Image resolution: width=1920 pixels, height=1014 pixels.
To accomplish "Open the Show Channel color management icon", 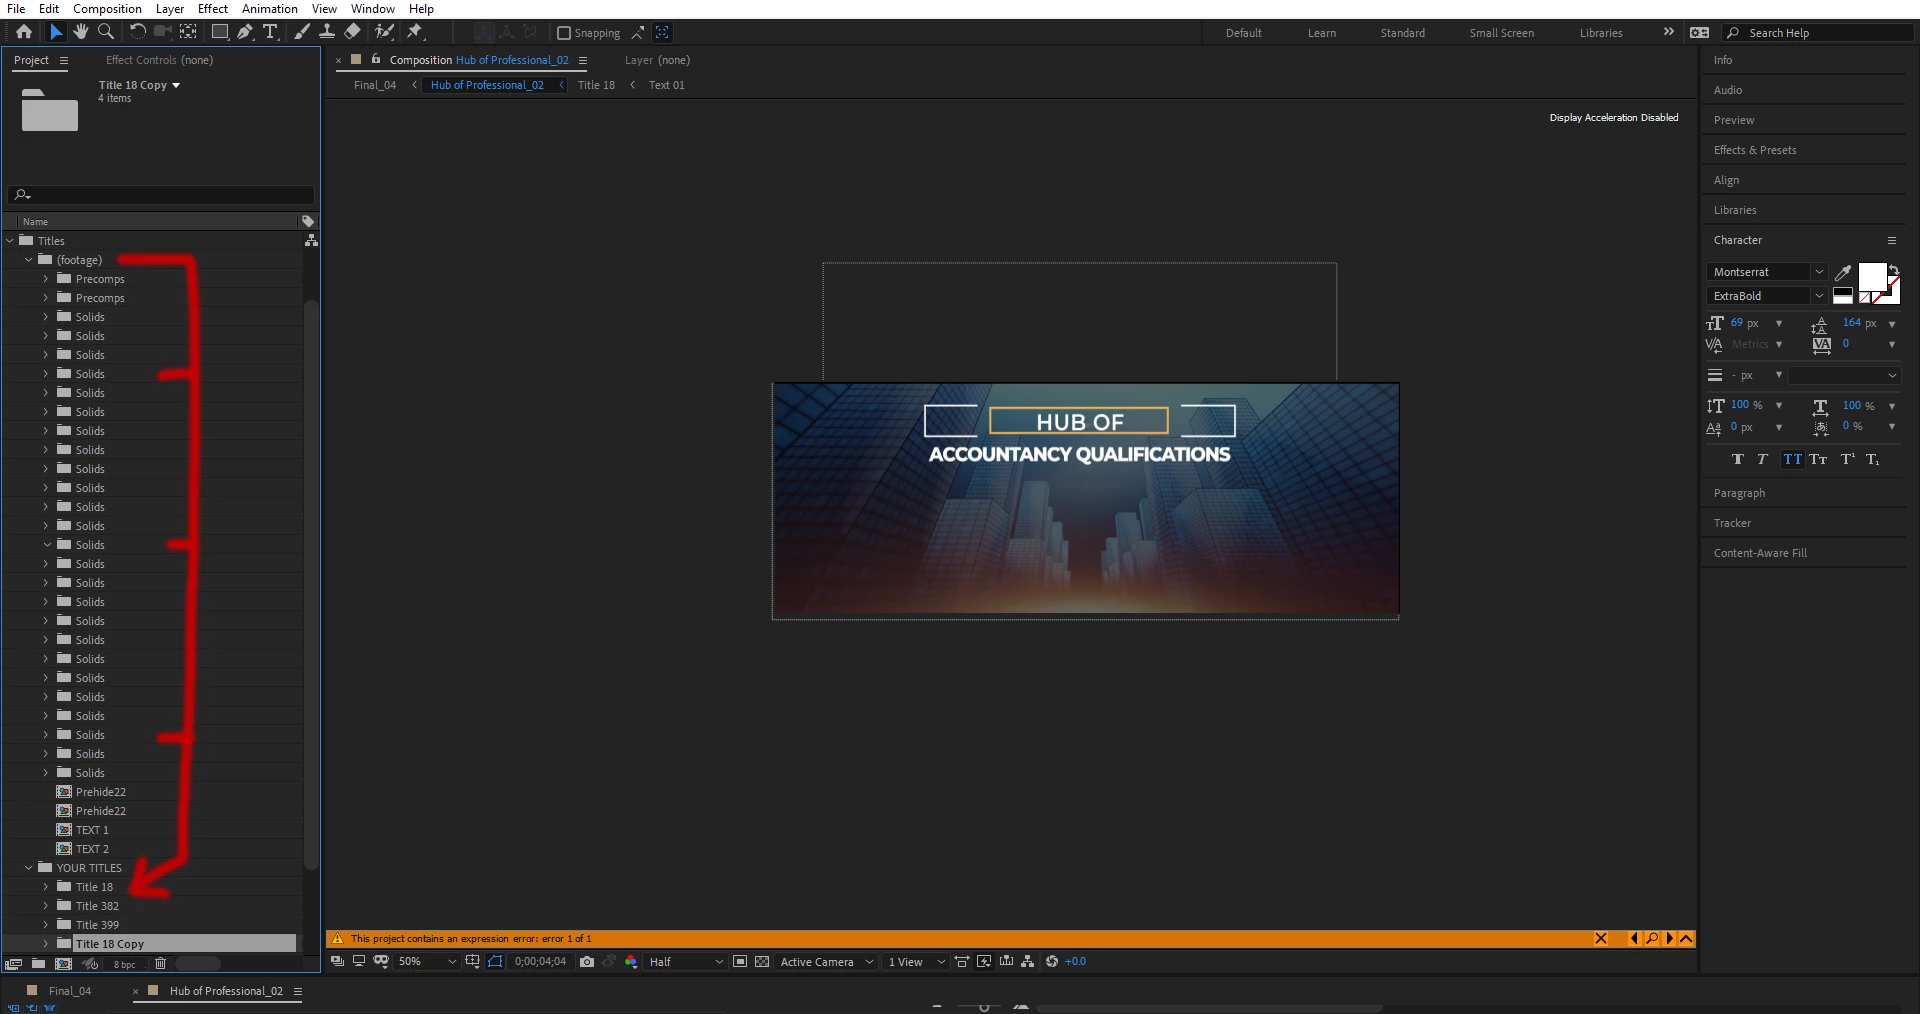I will click(631, 962).
